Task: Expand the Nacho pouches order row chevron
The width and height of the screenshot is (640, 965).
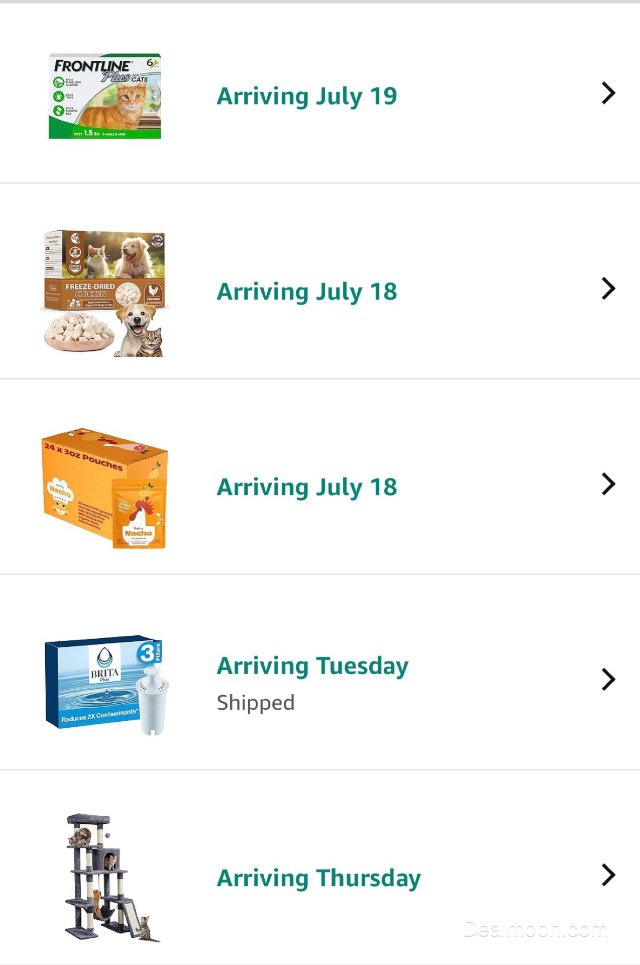Action: [608, 484]
